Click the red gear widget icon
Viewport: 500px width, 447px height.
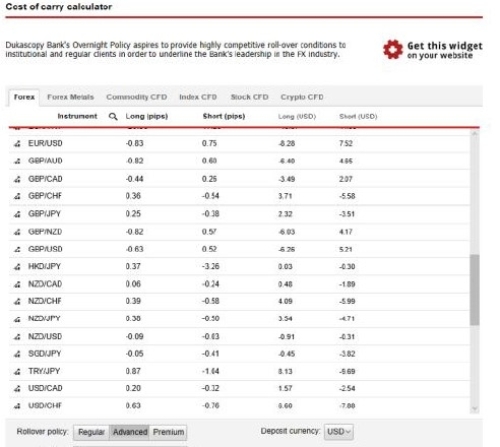[393, 50]
